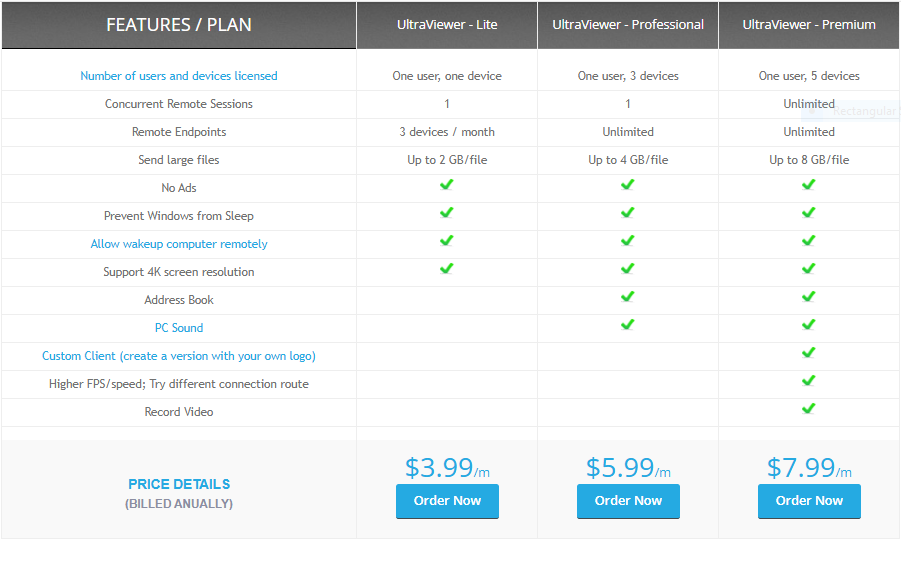Click the Lite Allow wakeup computer checkmark

click(447, 241)
